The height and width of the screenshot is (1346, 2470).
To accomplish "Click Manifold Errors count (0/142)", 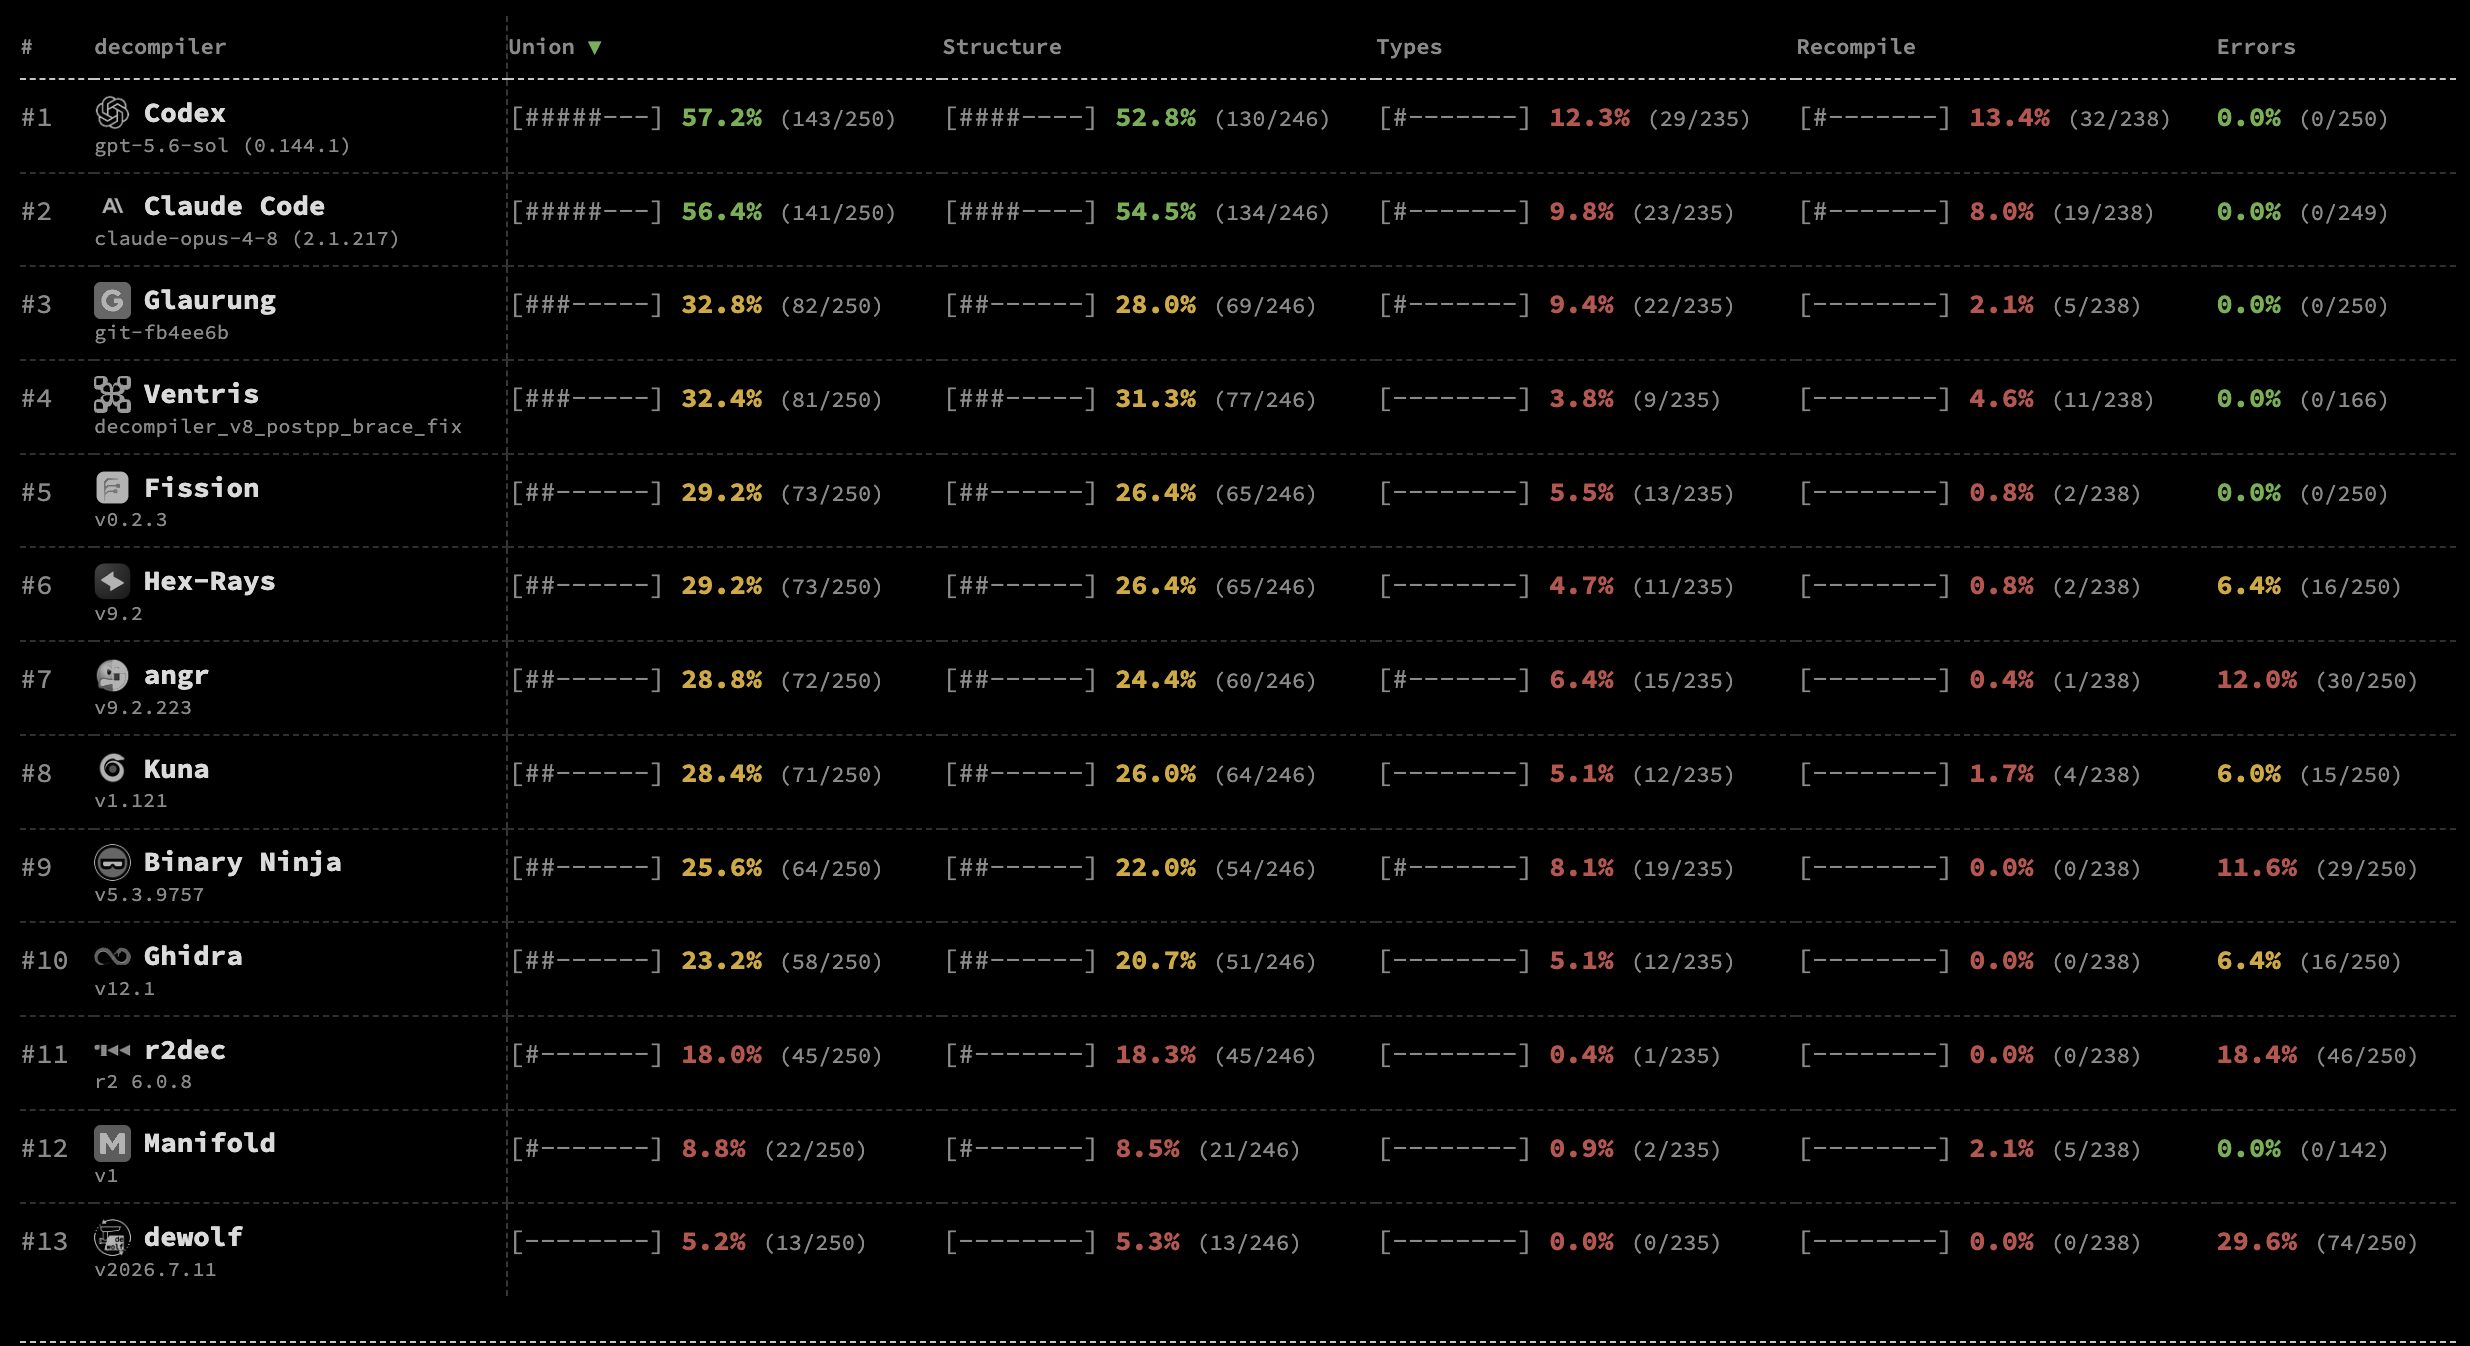I will 2344,1150.
